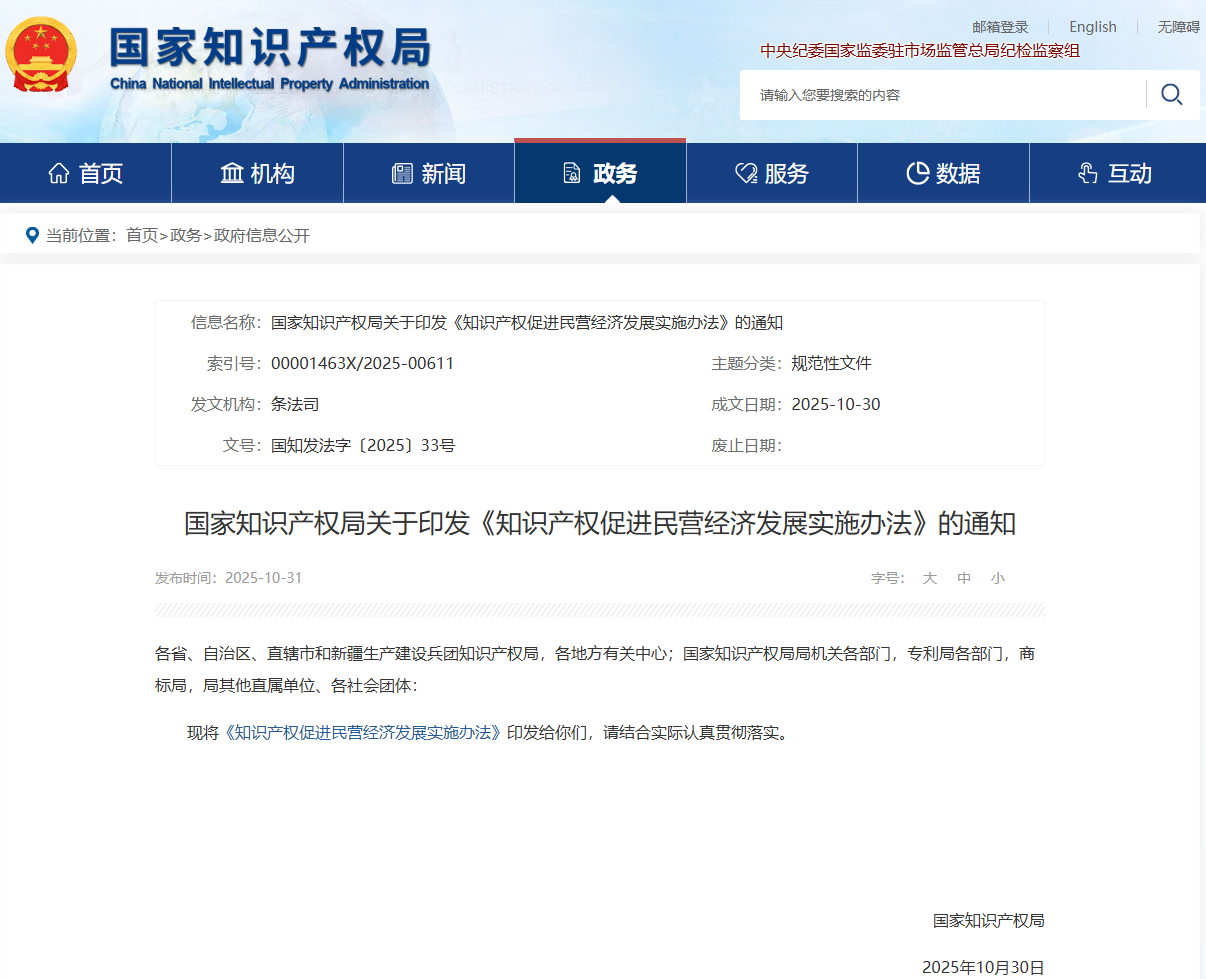Click the magnifier icon to search
The width and height of the screenshot is (1206, 979).
(x=1171, y=94)
